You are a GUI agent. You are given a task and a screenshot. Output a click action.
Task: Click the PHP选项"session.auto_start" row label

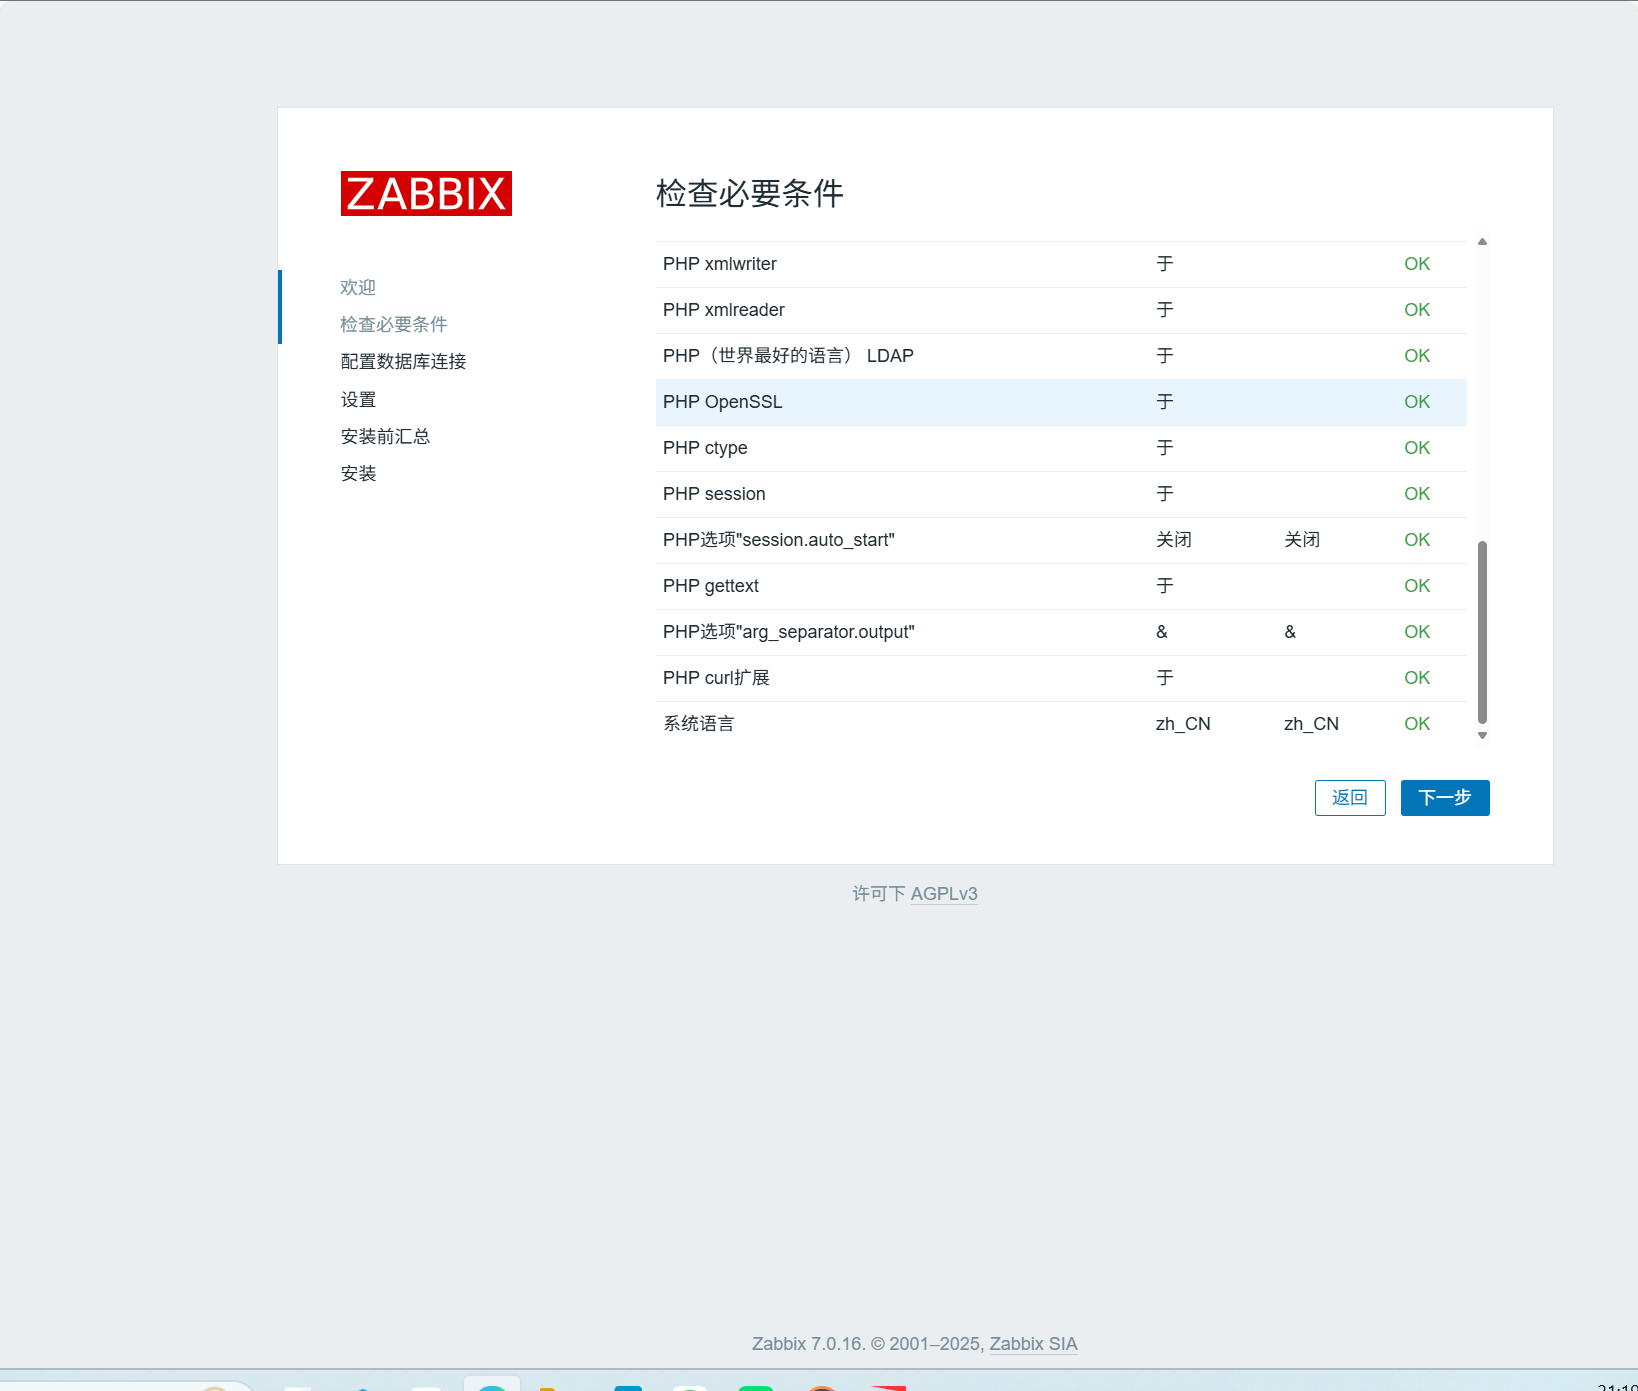[779, 540]
